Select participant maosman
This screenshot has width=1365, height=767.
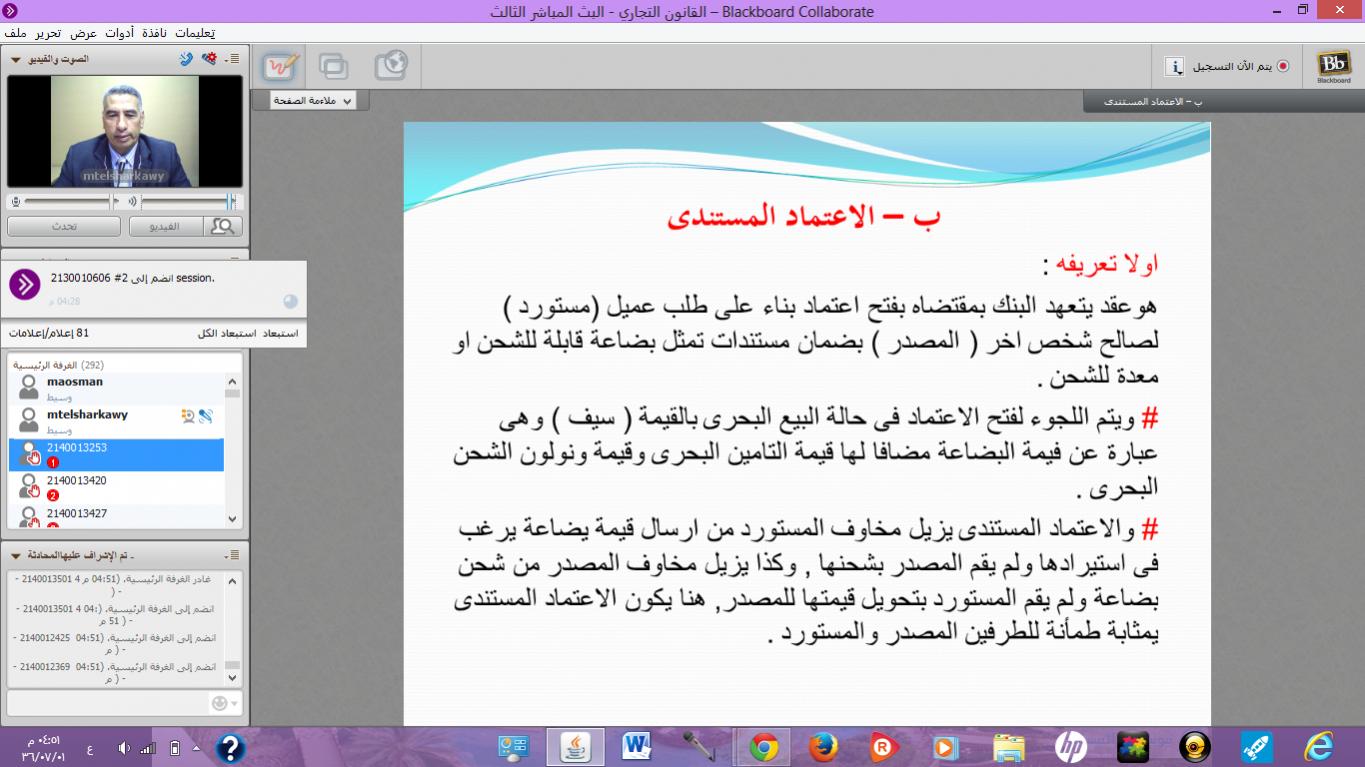(115, 389)
